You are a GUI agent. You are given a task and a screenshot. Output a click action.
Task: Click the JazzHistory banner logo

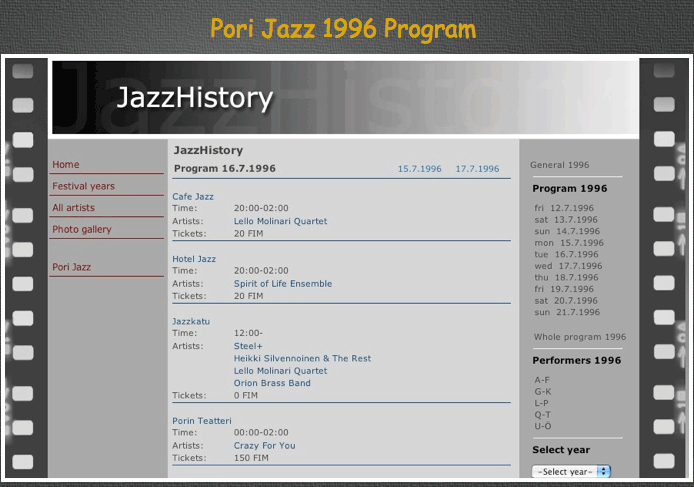click(195, 97)
